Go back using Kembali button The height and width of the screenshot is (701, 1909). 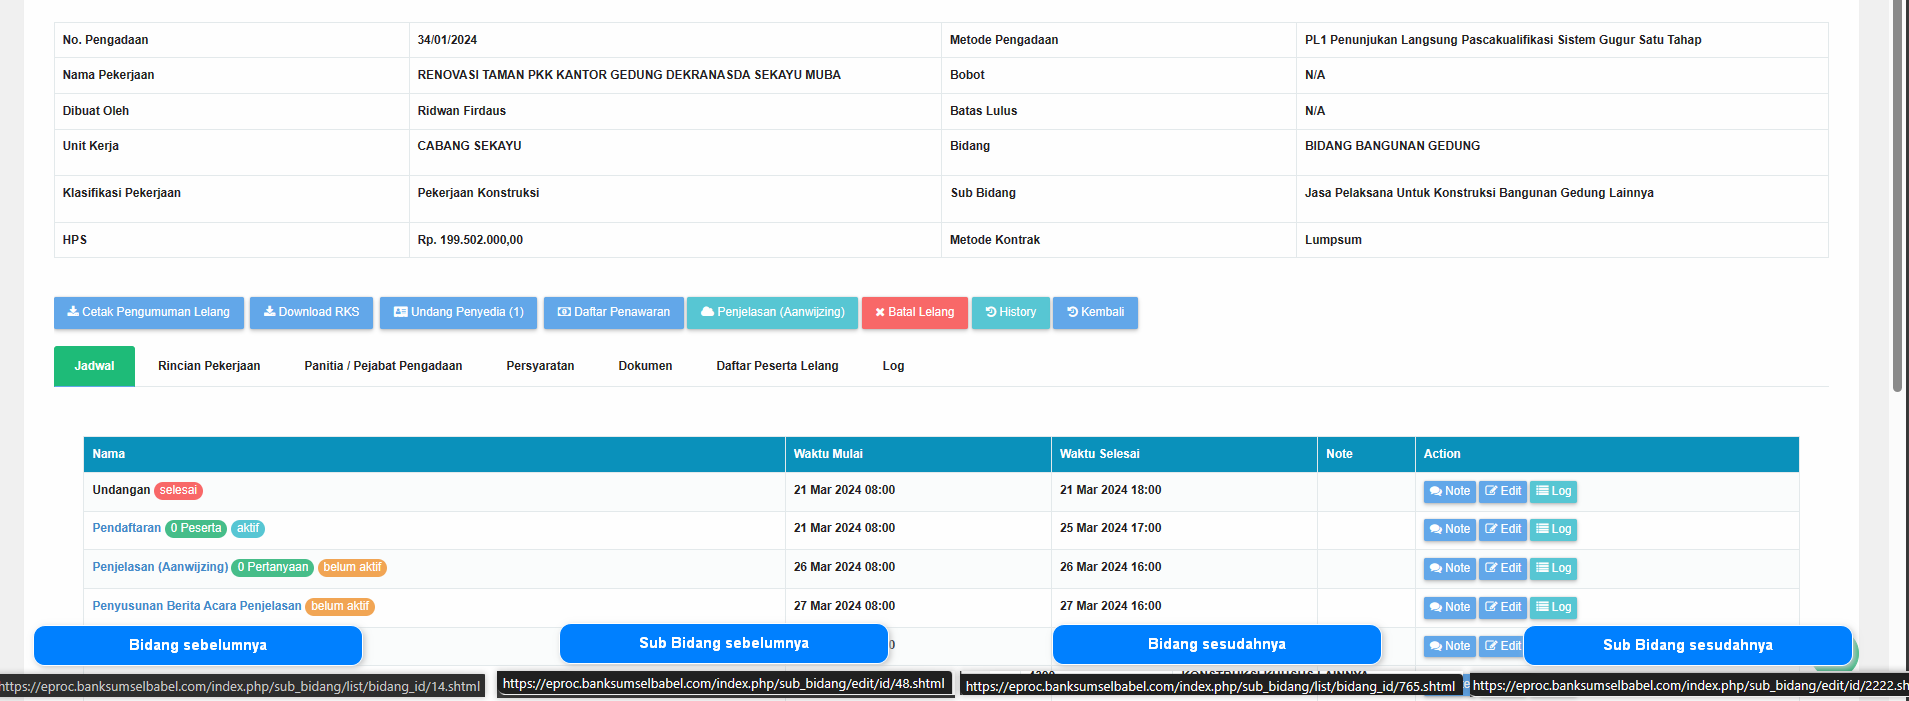[1095, 313]
